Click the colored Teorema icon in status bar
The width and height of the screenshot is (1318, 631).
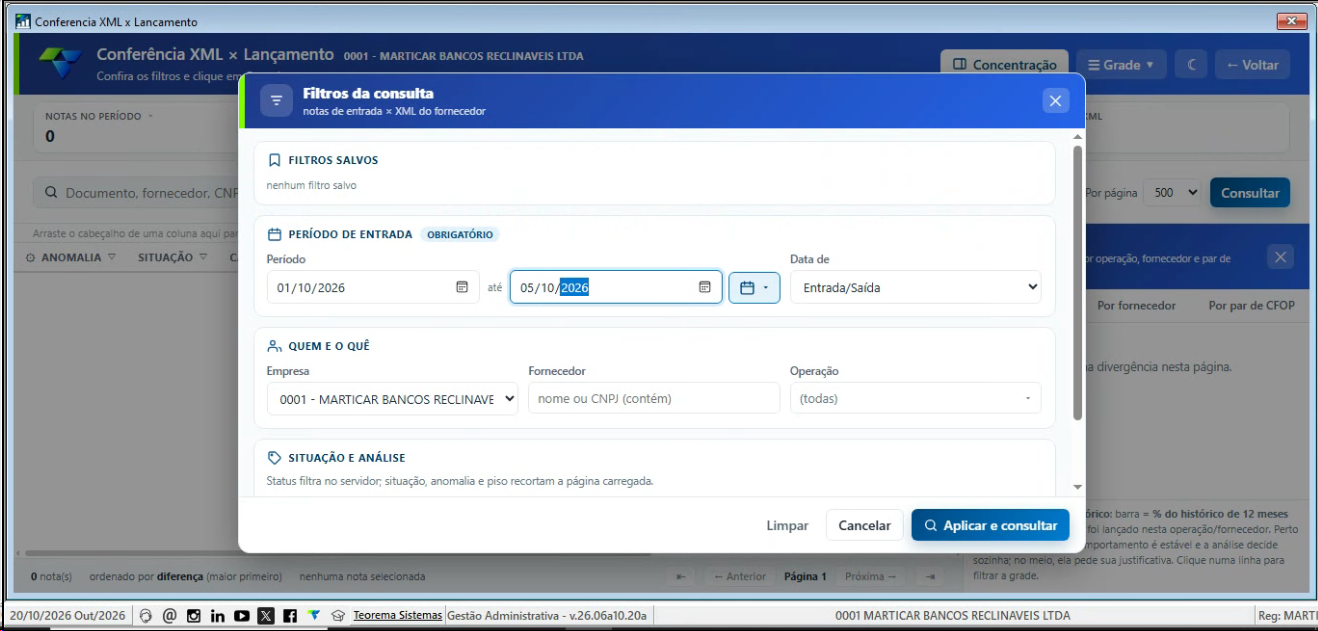(x=314, y=615)
